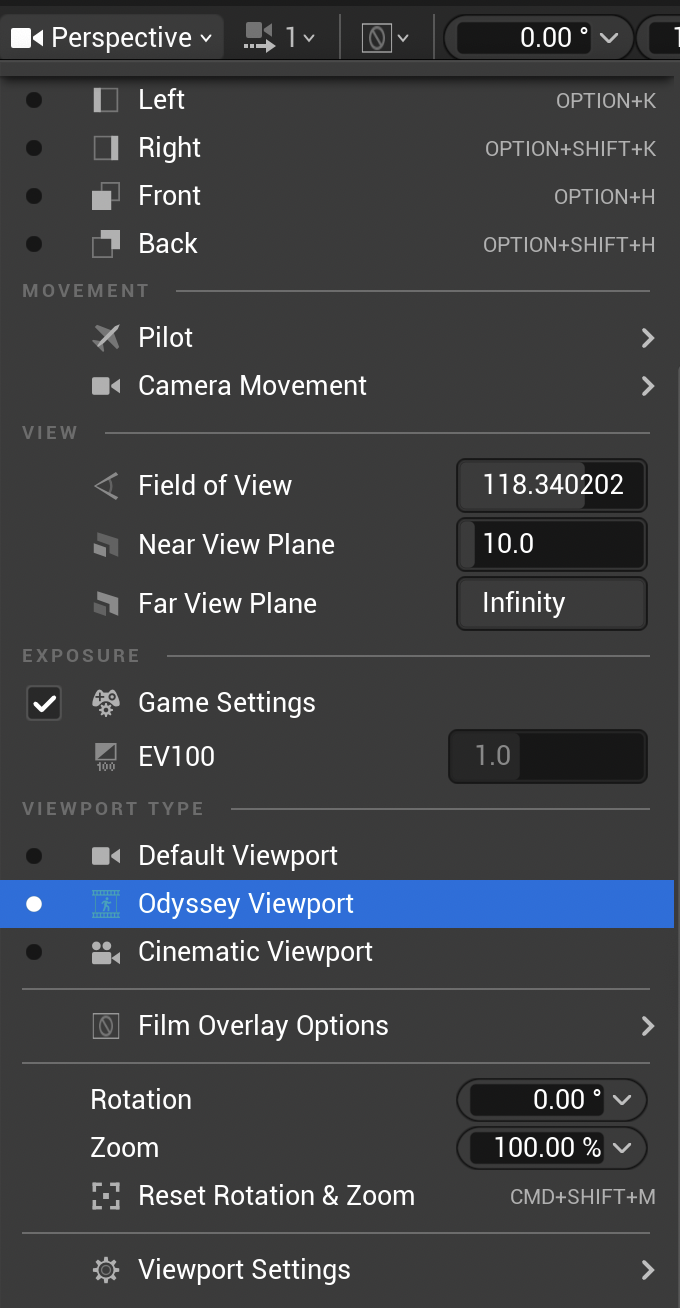Click the Reset Rotation & Zoom icon

point(106,1196)
